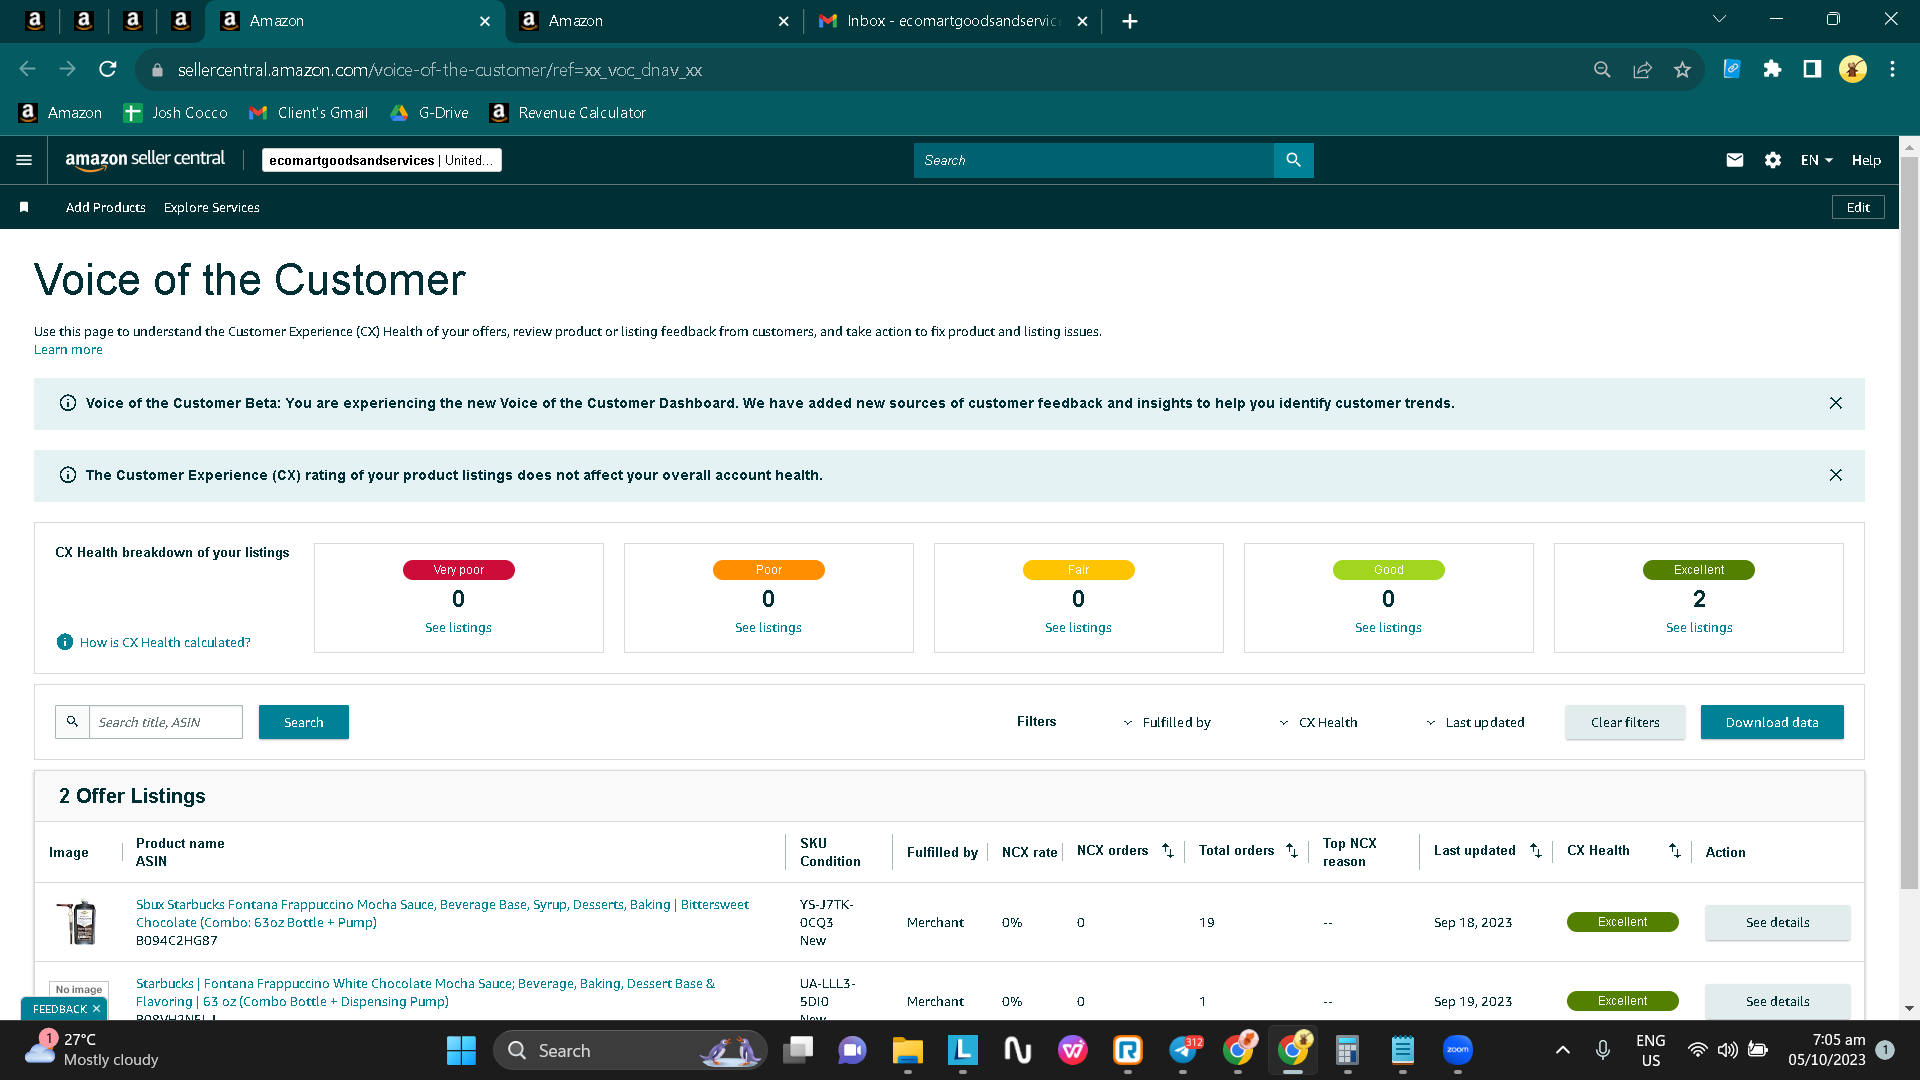Reload the page with the browser refresh icon

click(108, 69)
